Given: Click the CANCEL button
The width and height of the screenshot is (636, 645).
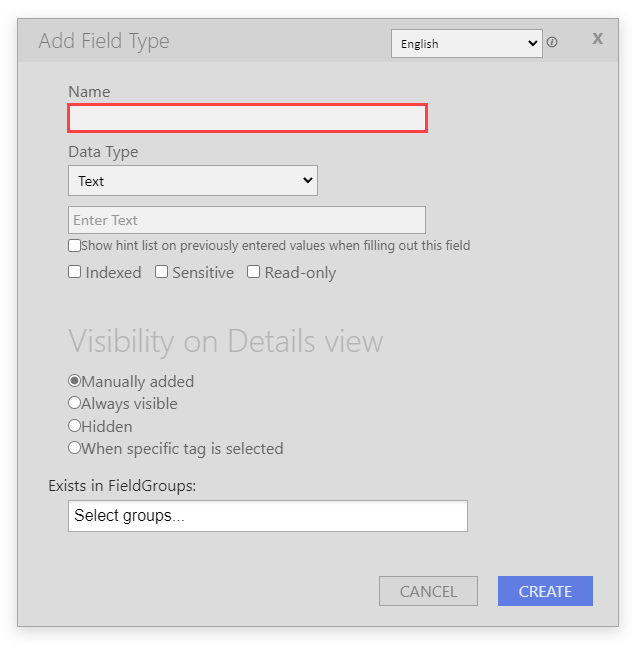Looking at the screenshot, I should (428, 591).
